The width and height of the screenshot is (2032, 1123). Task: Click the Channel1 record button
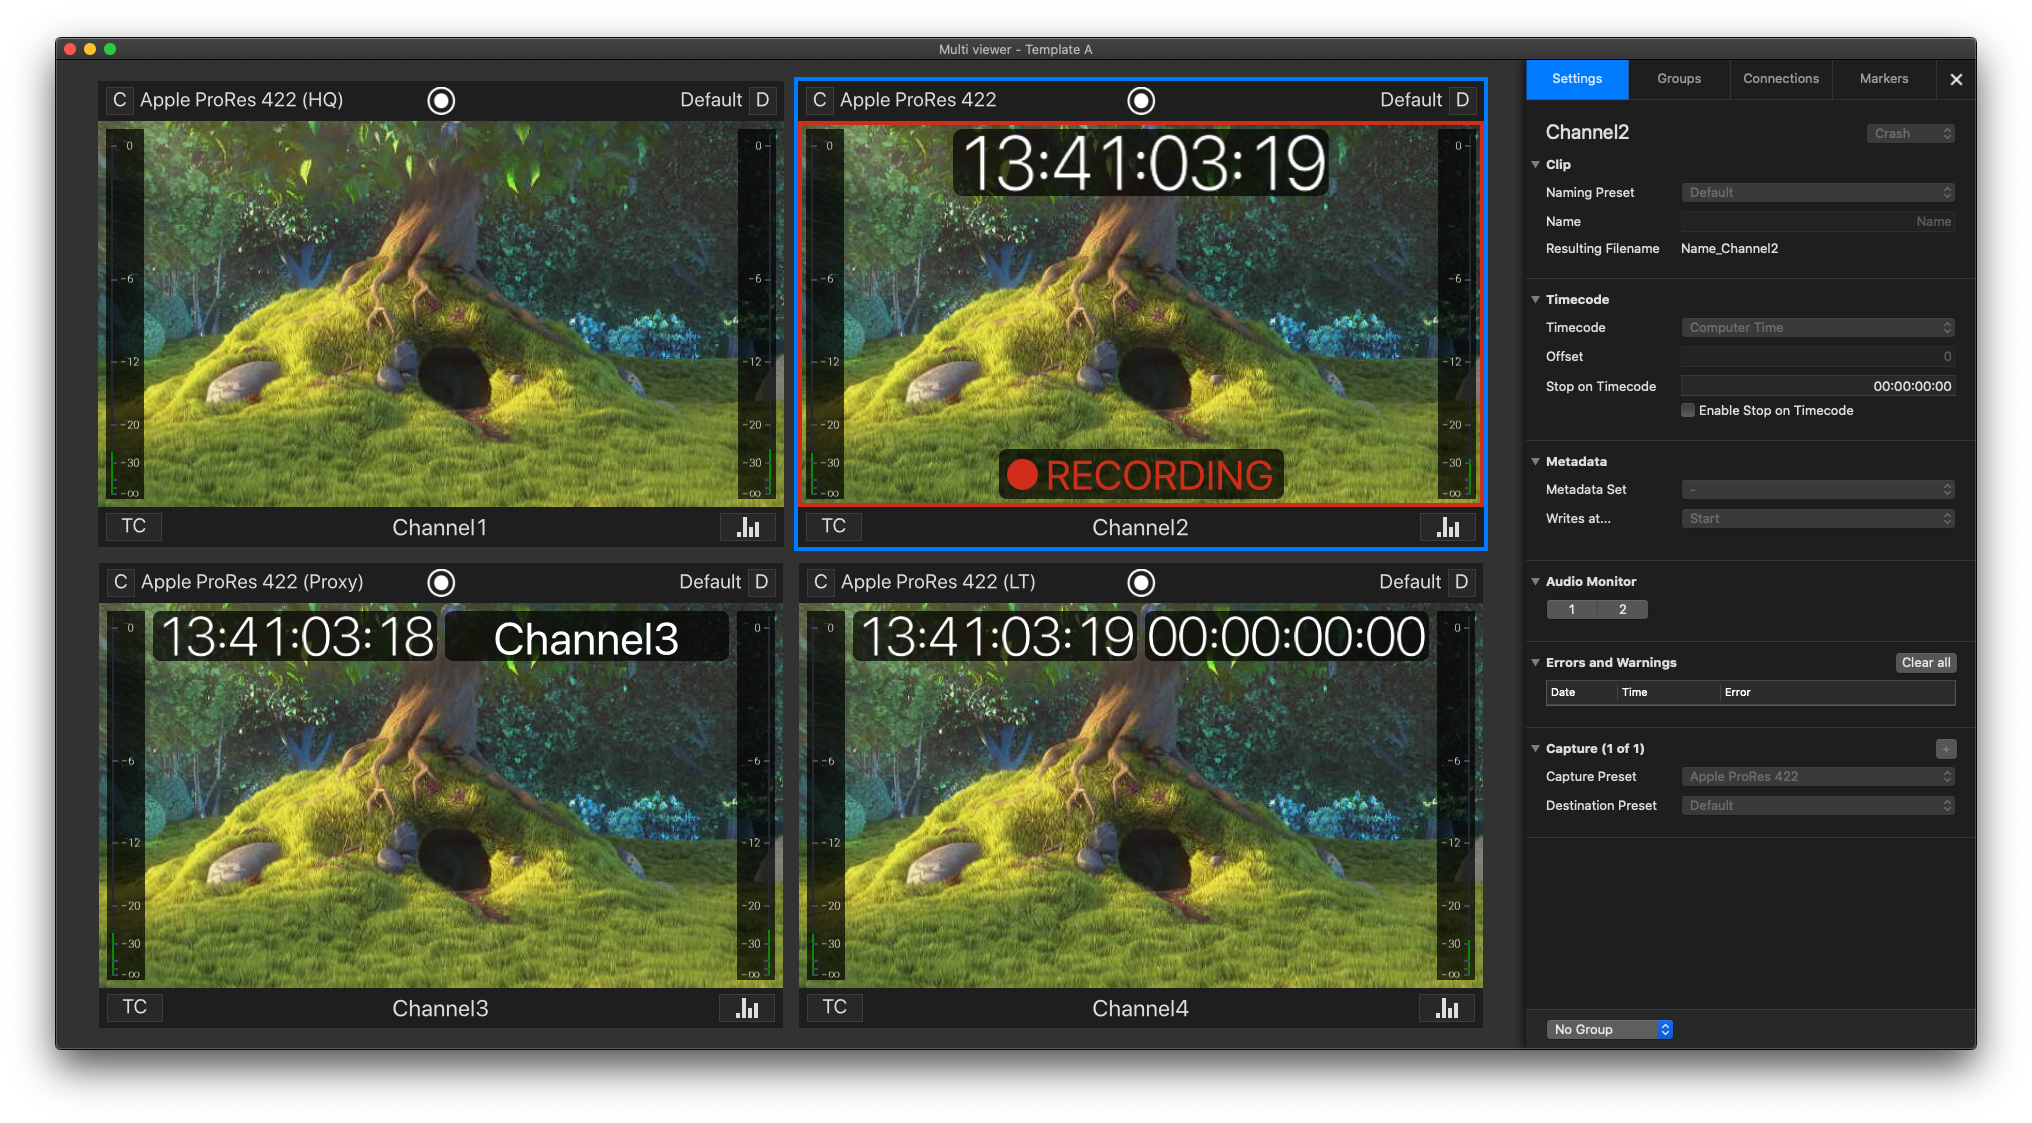(441, 100)
